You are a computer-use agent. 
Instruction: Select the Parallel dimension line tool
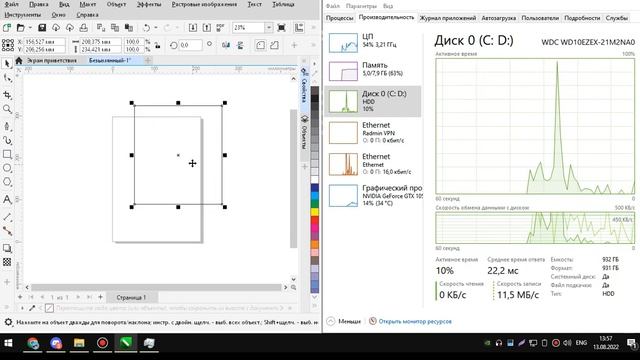pyautogui.click(x=7, y=217)
